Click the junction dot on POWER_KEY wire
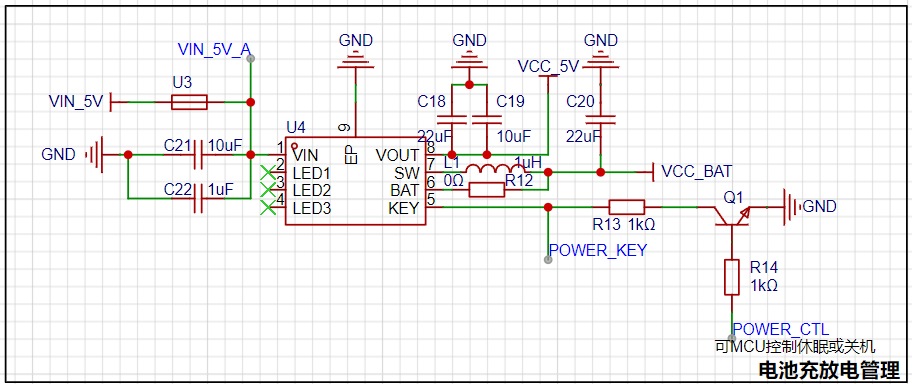The image size is (912, 384). click(548, 207)
